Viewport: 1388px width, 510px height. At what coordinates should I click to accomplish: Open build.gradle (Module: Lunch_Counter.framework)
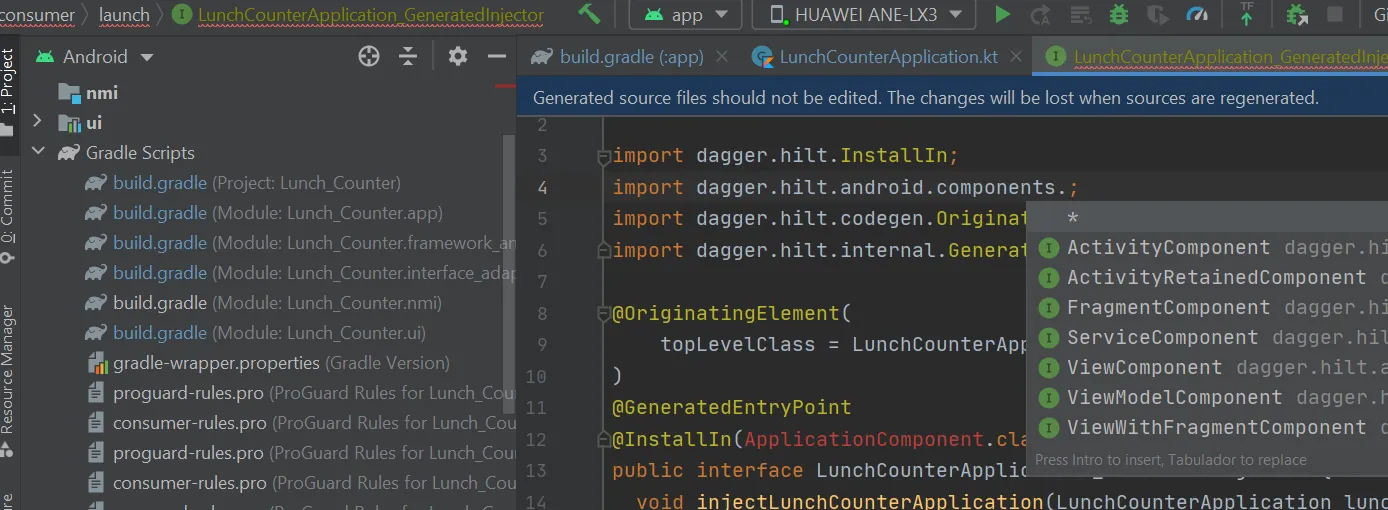pyautogui.click(x=300, y=243)
